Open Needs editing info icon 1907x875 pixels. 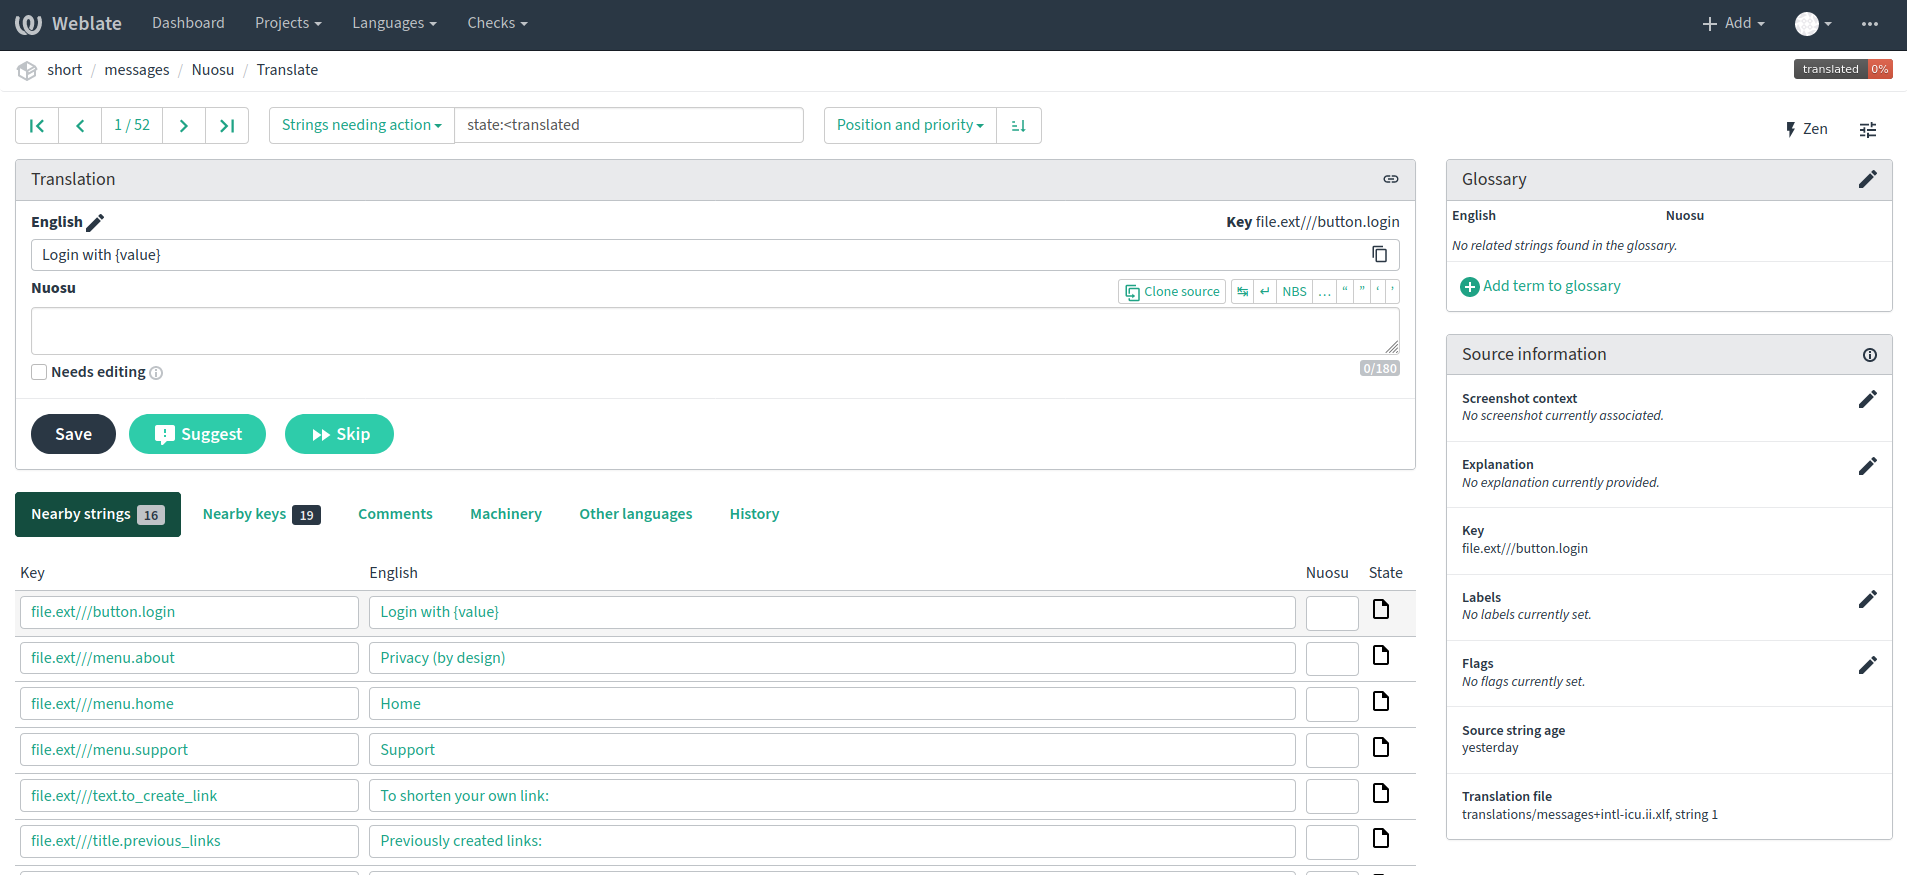tap(156, 373)
